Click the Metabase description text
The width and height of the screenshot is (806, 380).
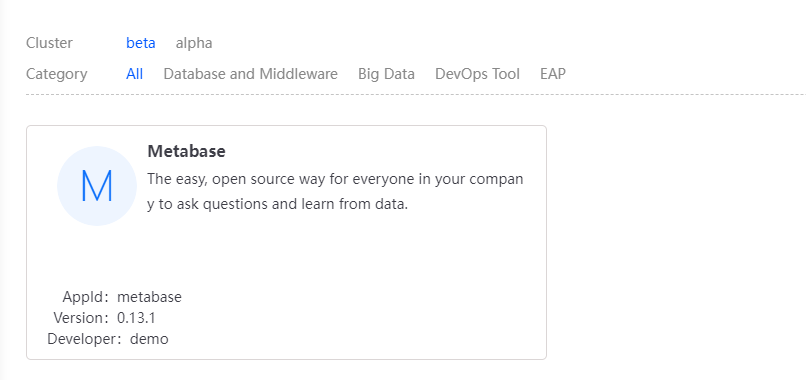335,191
